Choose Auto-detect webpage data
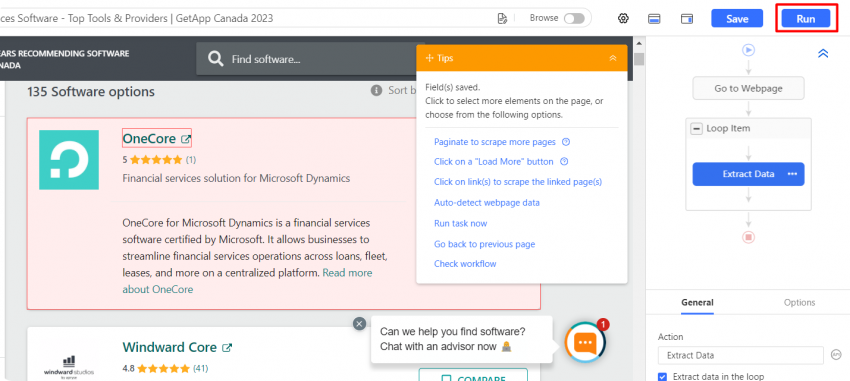 point(487,203)
